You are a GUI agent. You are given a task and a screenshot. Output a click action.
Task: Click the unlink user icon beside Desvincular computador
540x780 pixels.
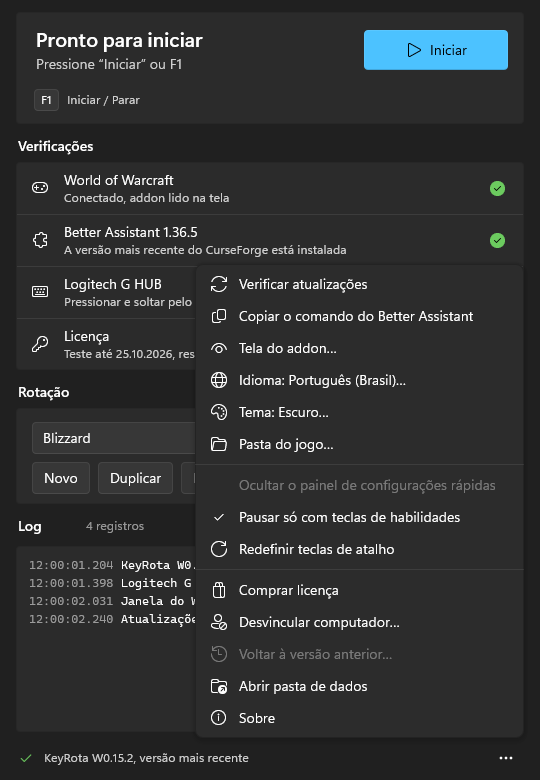pos(219,622)
